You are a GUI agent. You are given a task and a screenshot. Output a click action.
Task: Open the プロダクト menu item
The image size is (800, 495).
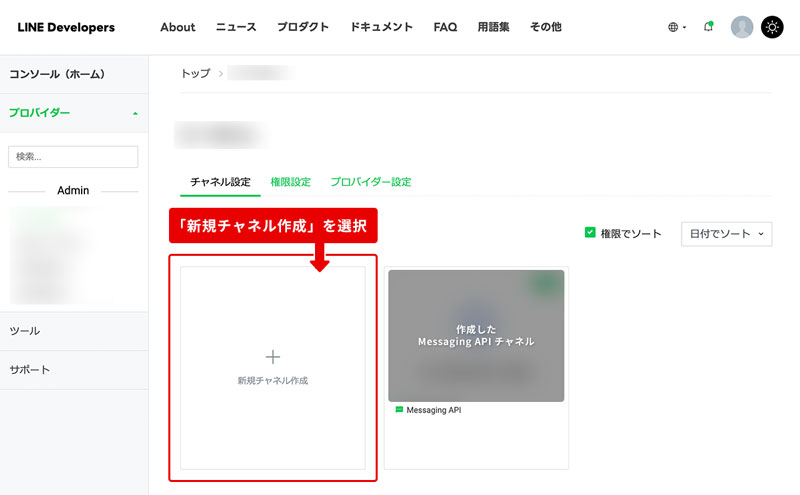pyautogui.click(x=302, y=27)
